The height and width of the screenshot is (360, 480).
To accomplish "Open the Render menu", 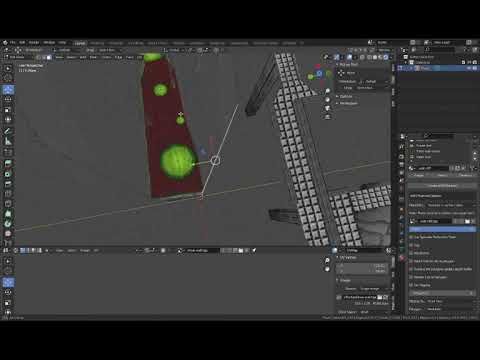I will coord(34,43).
